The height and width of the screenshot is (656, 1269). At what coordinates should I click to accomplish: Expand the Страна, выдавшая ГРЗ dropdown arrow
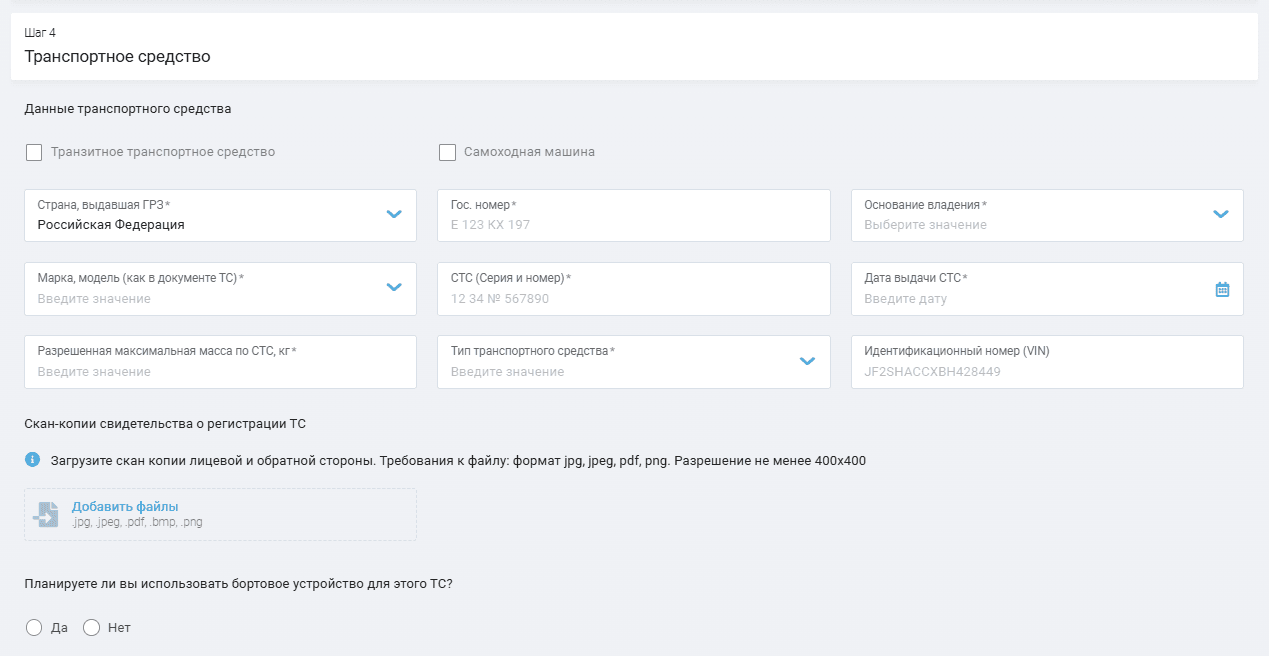[394, 214]
